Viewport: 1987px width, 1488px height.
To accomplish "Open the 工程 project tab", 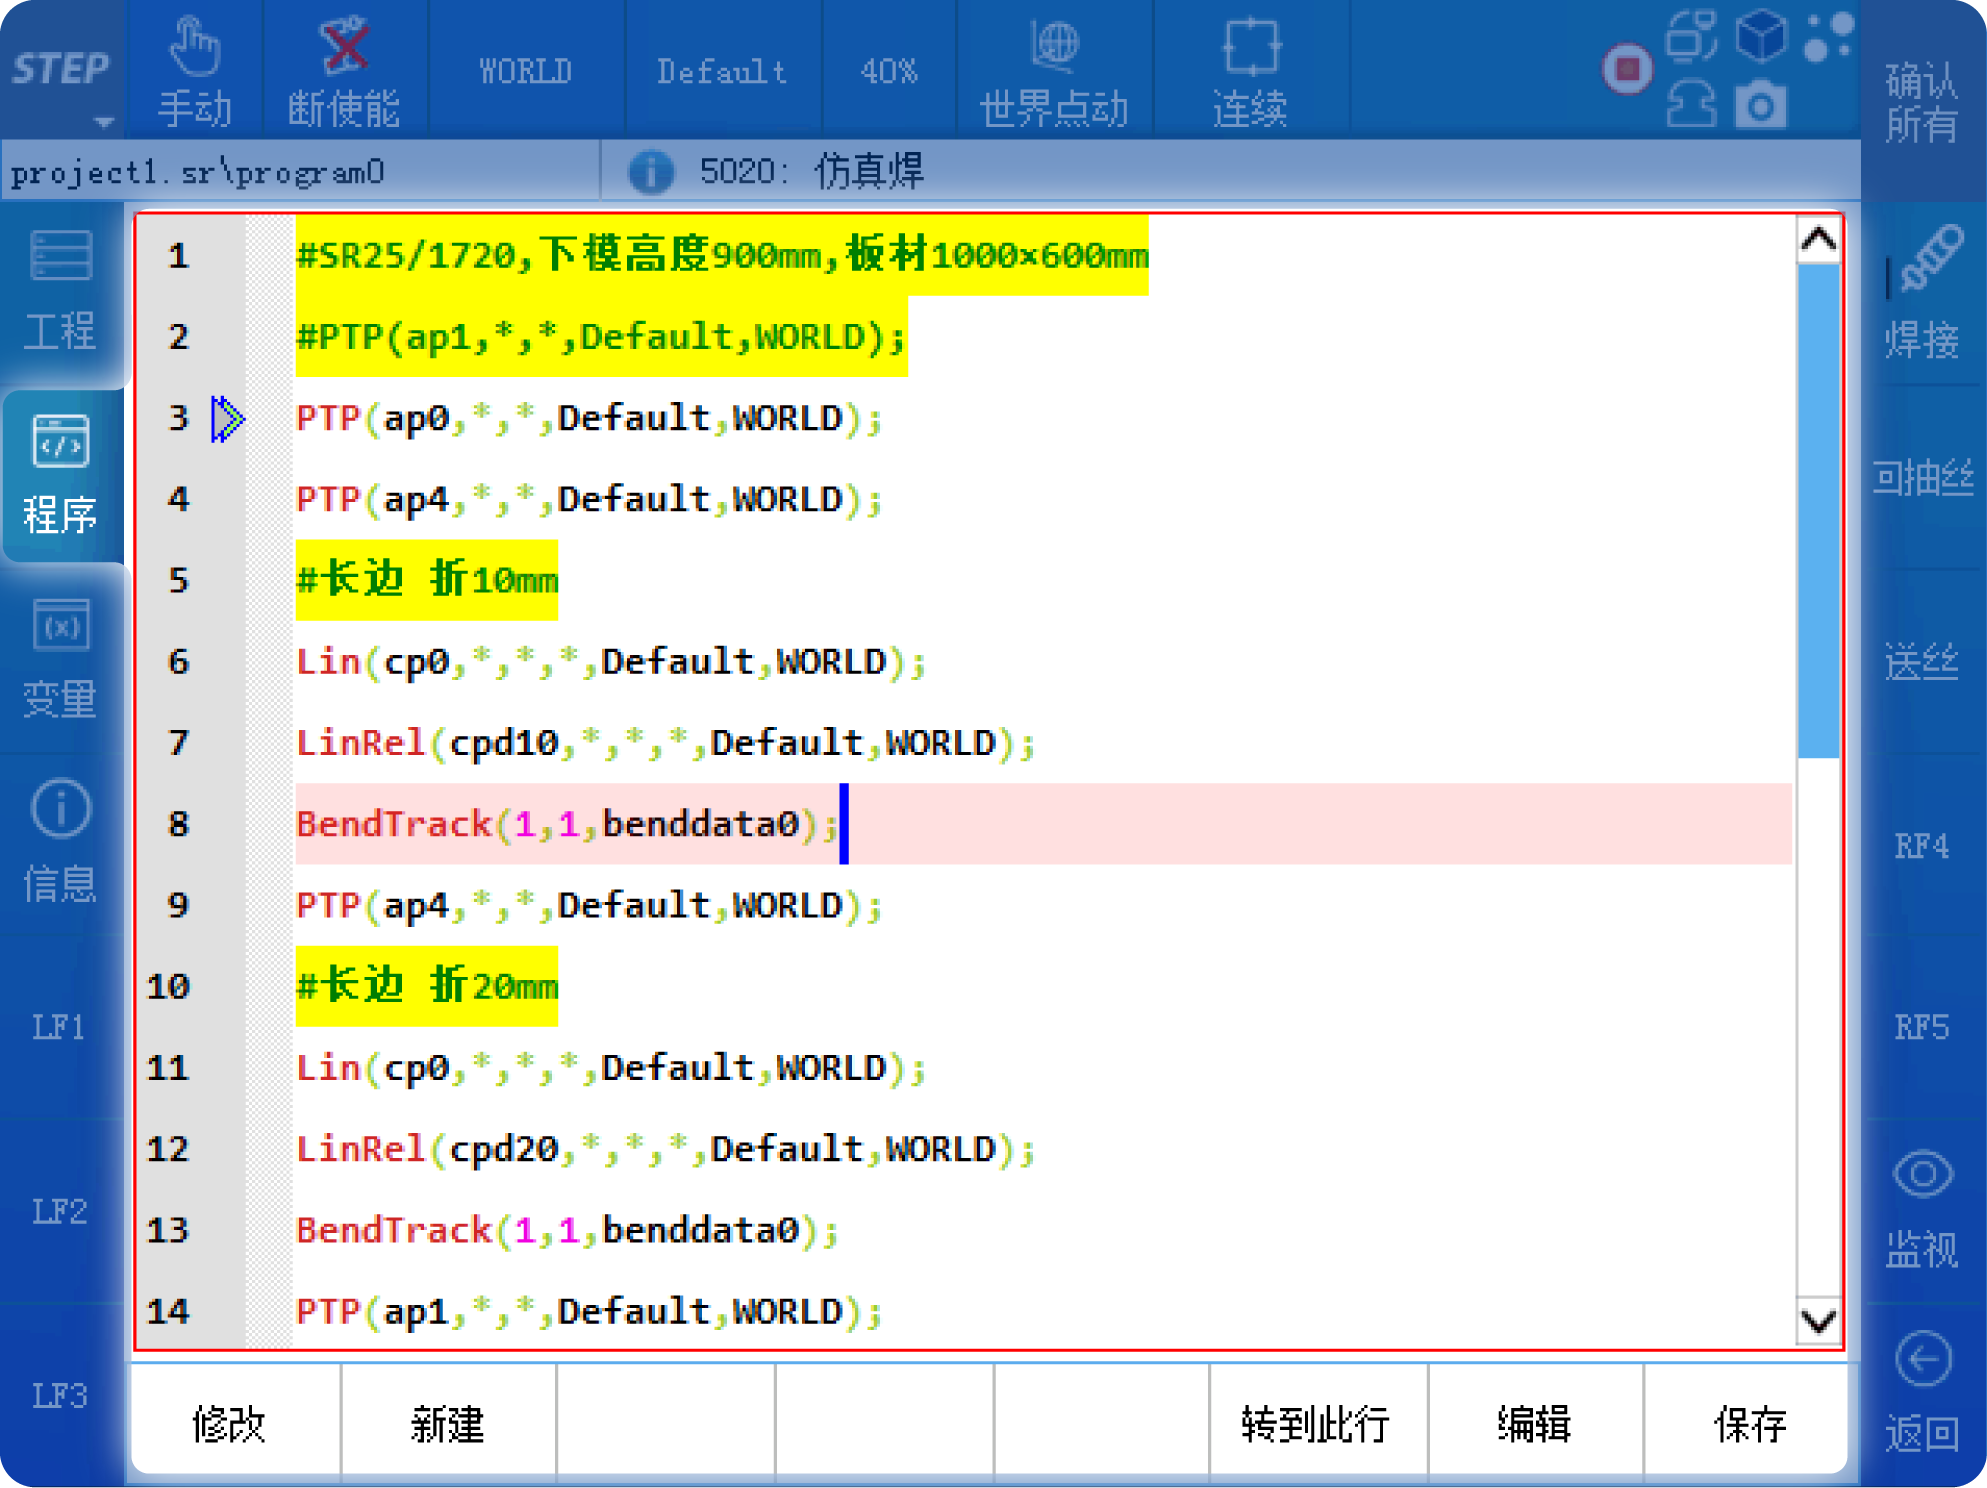I will pyautogui.click(x=61, y=292).
